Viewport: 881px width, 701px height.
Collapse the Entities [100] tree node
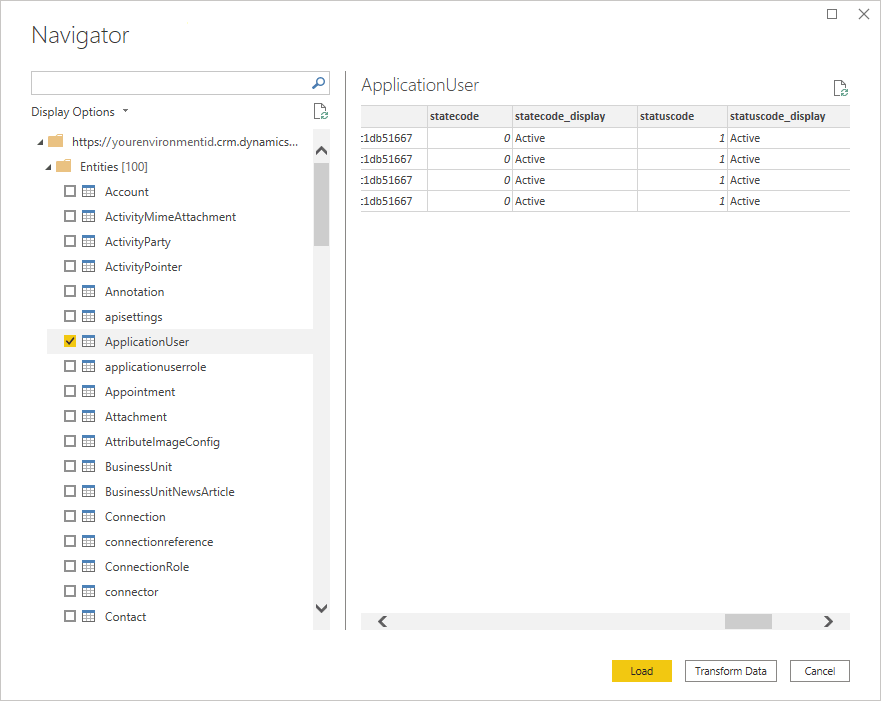tap(48, 167)
